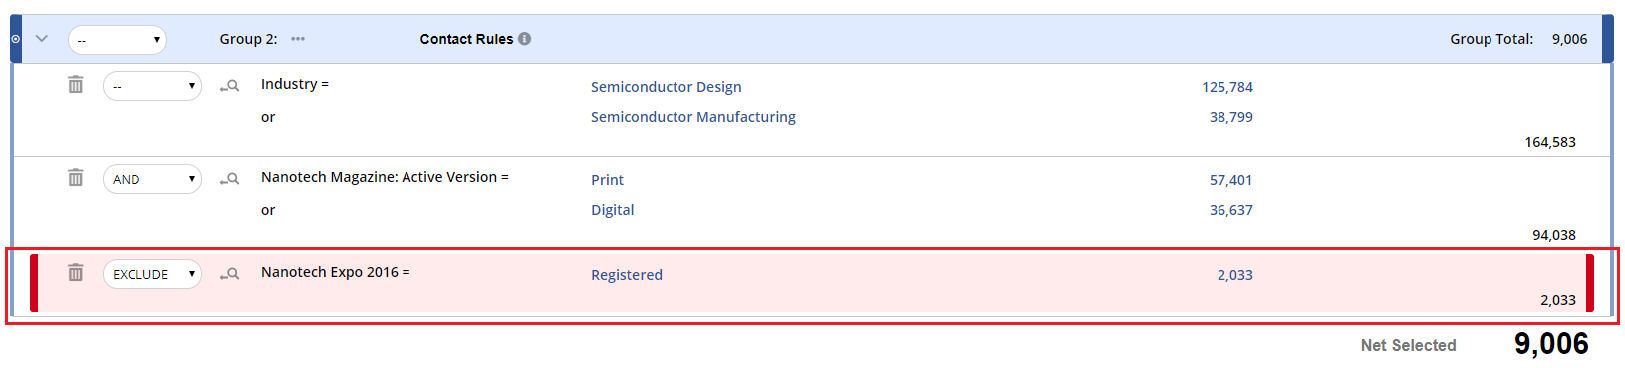Screen dimensions: 1625x368
Task: Open lookup search icon for Nanotech Magazine
Action: (x=230, y=179)
